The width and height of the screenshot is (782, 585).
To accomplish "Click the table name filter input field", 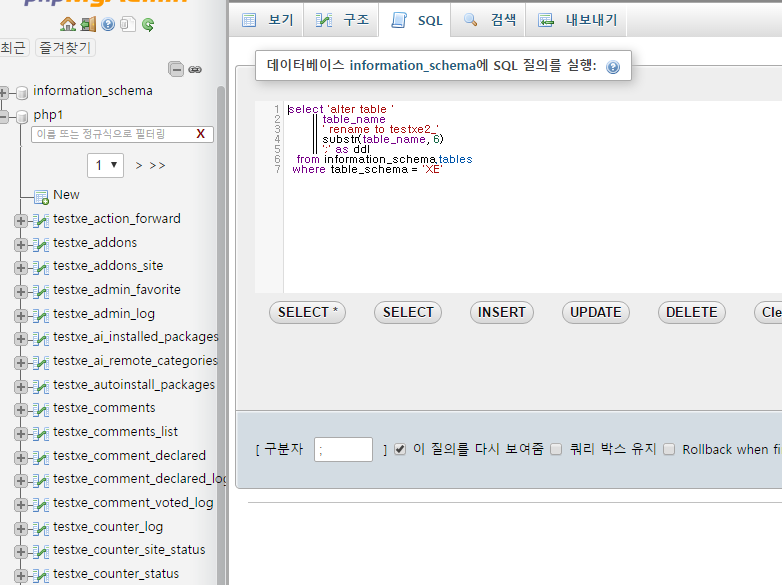I will click(110, 134).
